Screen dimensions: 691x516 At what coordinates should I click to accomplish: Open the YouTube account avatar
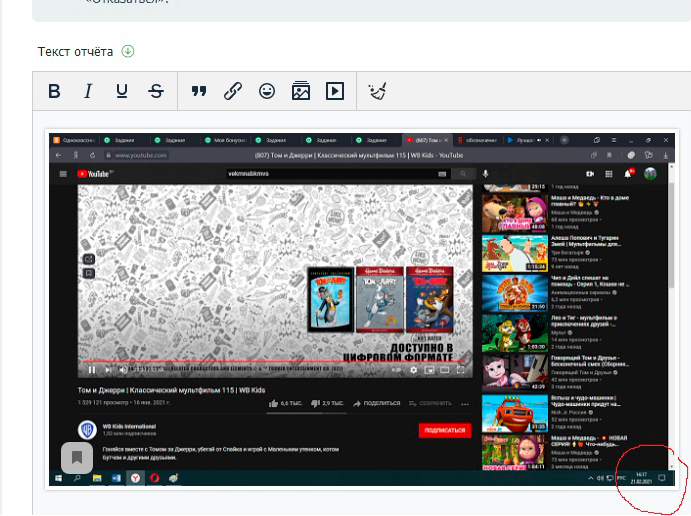coord(650,174)
